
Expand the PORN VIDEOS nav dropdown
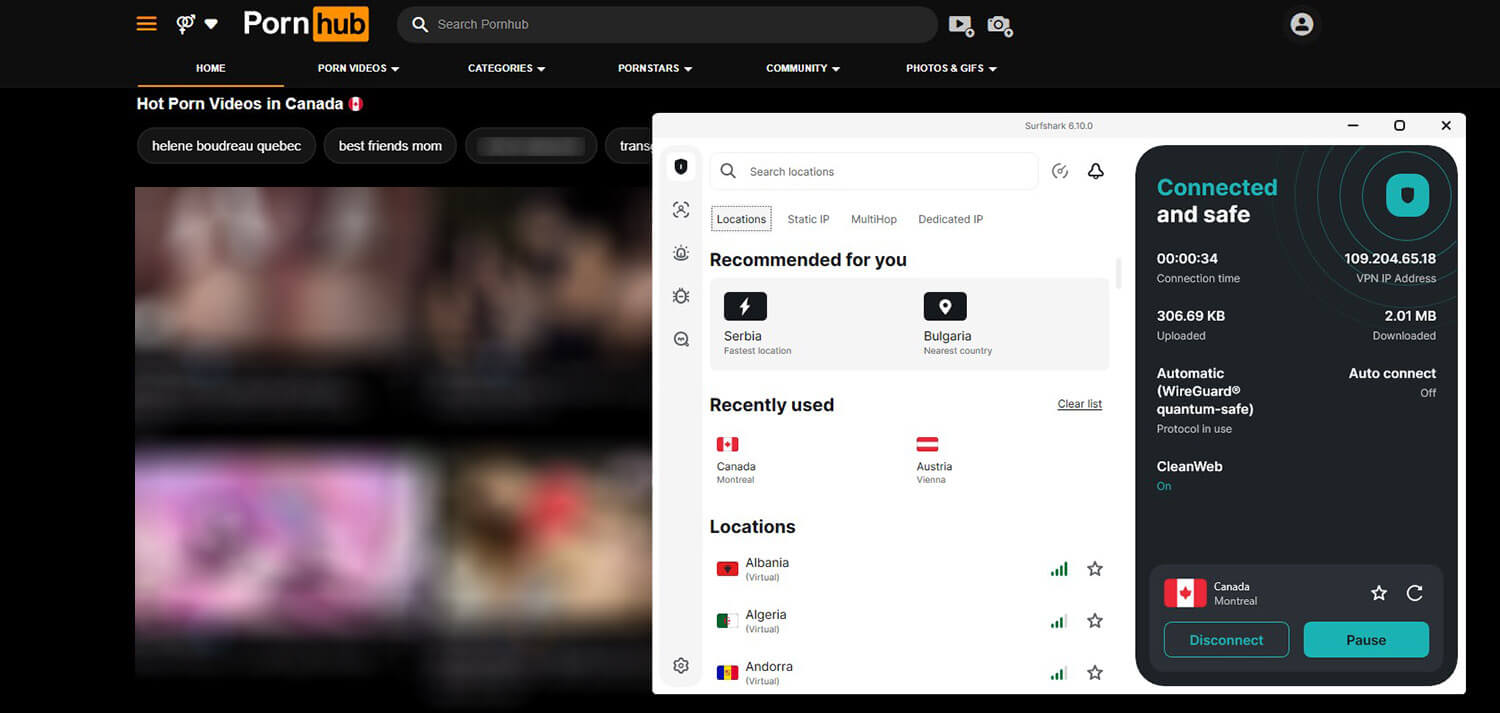359,68
